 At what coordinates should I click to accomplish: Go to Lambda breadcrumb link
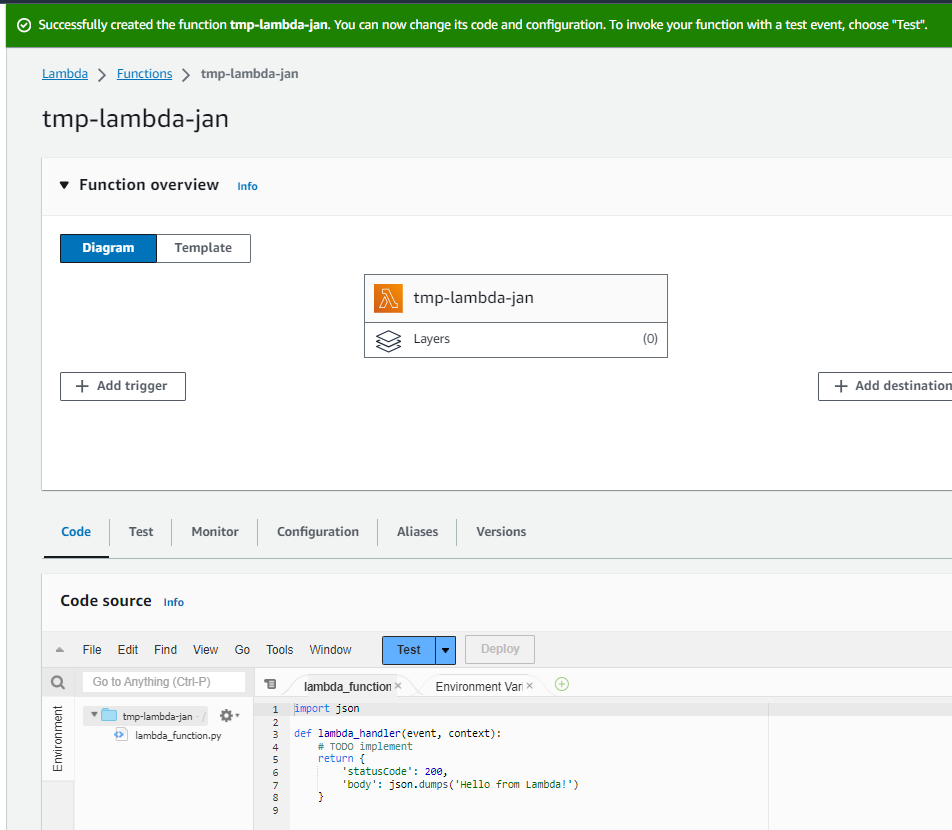(x=65, y=74)
